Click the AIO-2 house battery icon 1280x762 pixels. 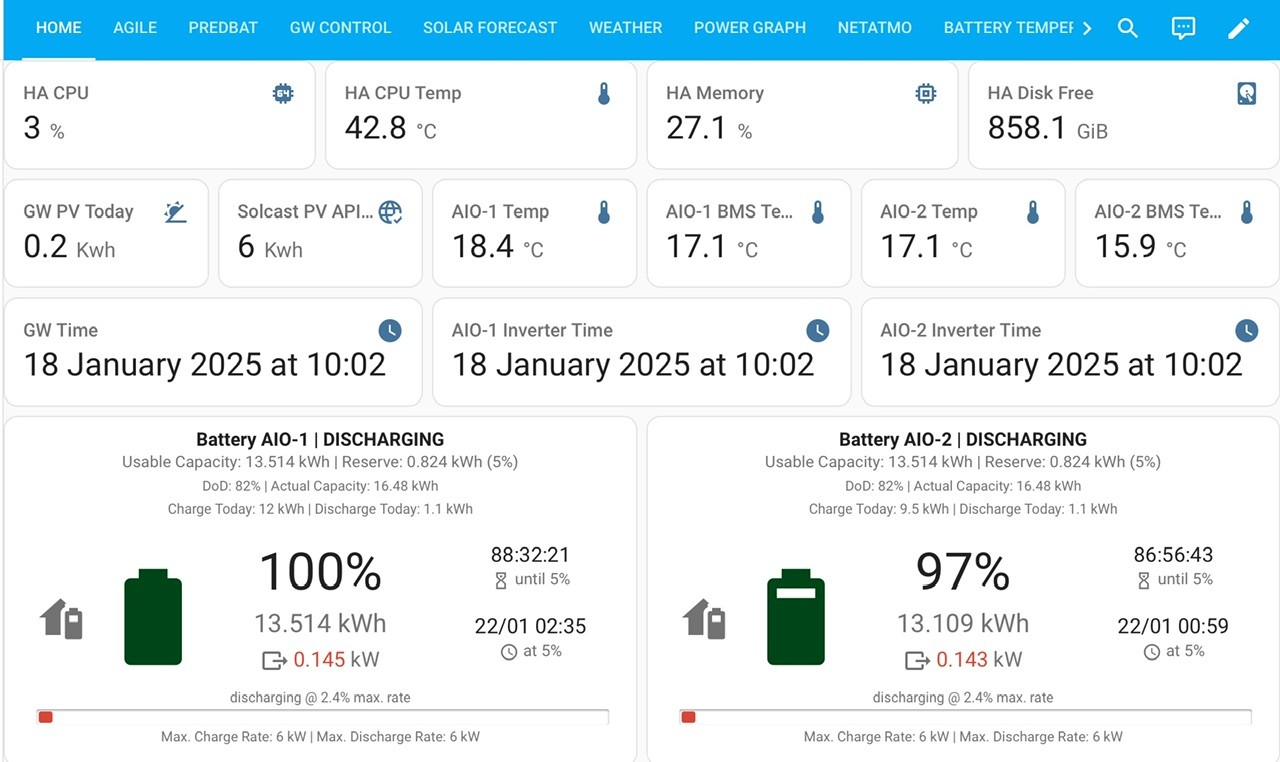point(705,618)
